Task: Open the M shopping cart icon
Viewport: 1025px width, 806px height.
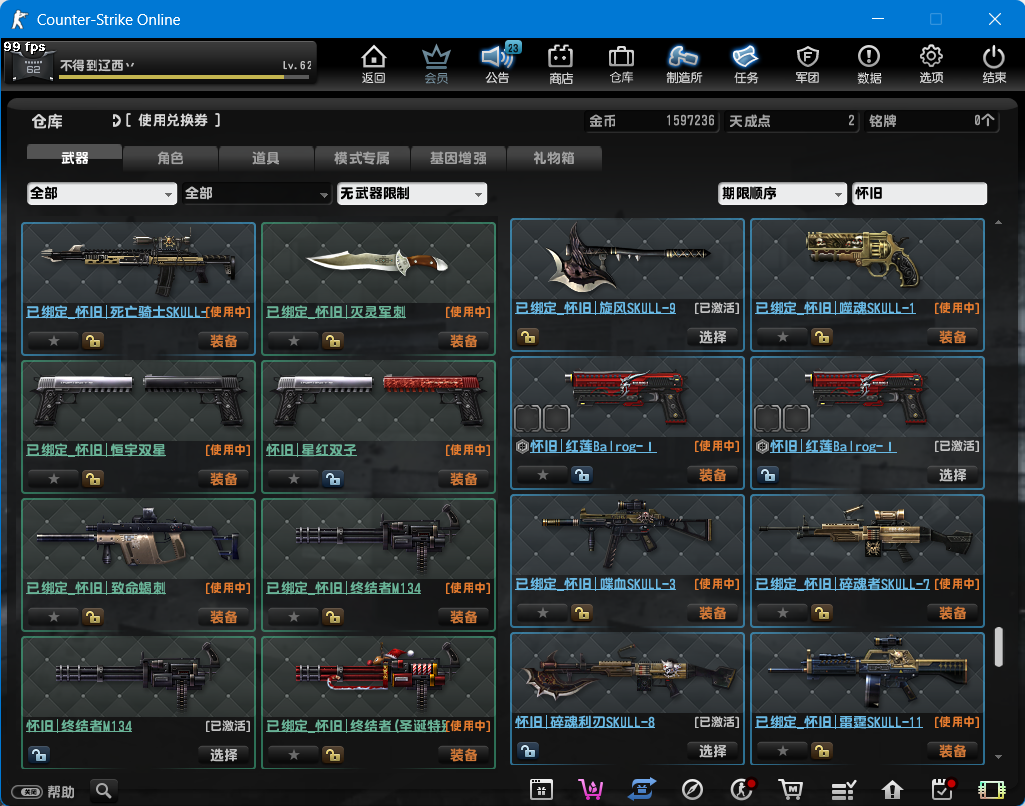Action: click(790, 790)
